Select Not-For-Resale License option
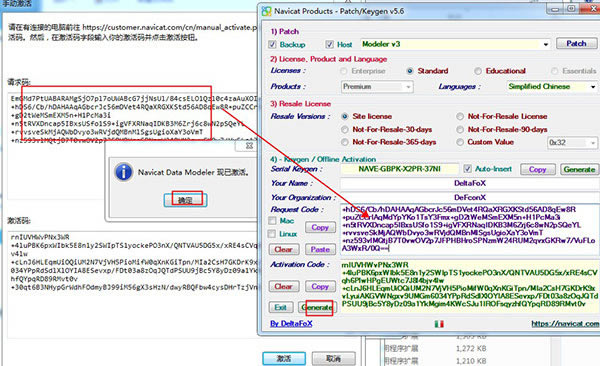Screen dimensions: 600x366 460,116
